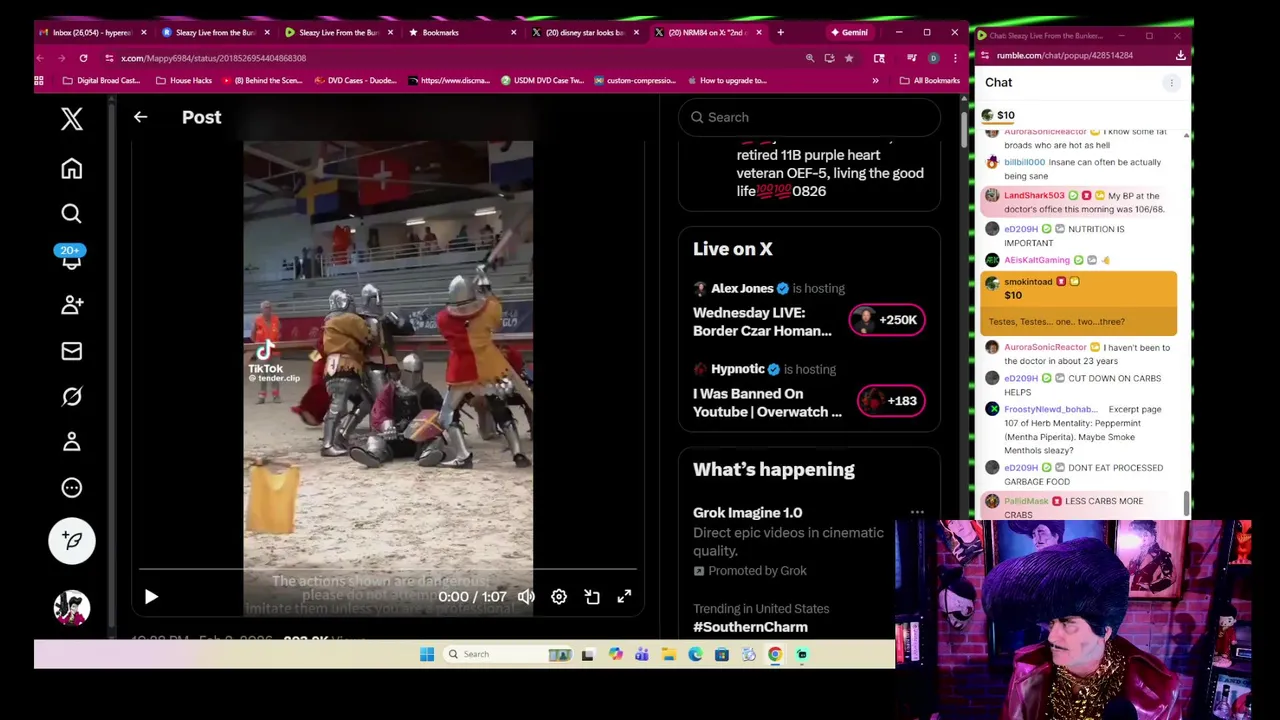Play the video
1280x720 pixels.
pos(151,597)
